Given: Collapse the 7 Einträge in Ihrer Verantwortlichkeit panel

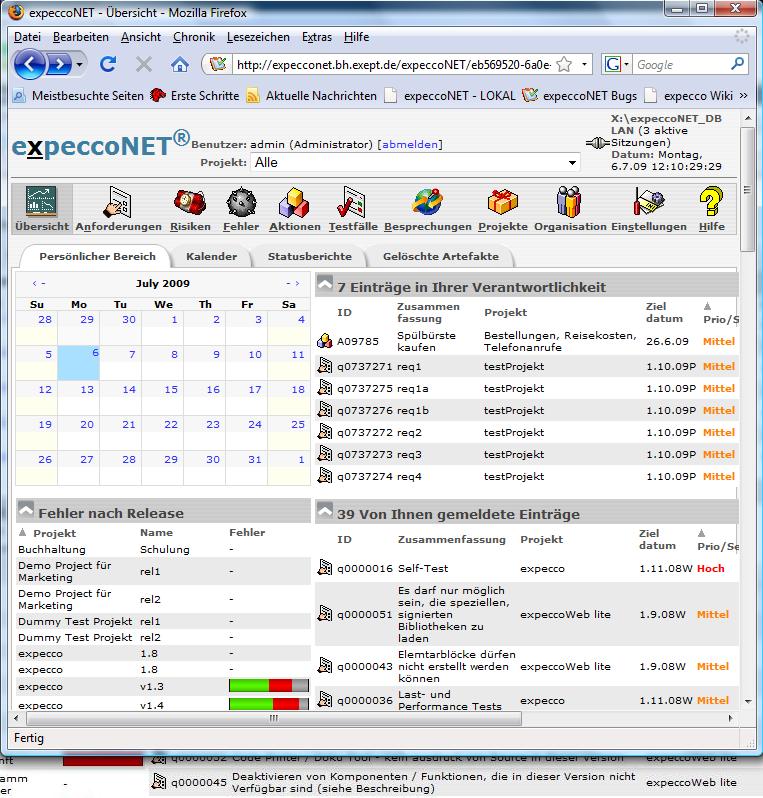Looking at the screenshot, I should 325,286.
